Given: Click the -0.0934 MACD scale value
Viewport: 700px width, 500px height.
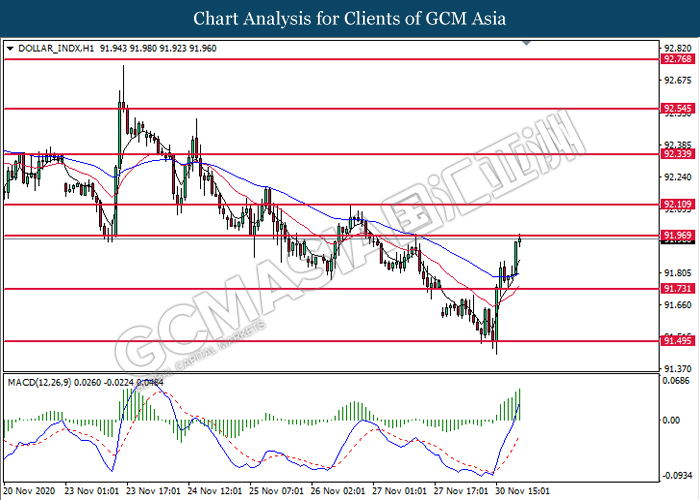Looking at the screenshot, I should [676, 475].
